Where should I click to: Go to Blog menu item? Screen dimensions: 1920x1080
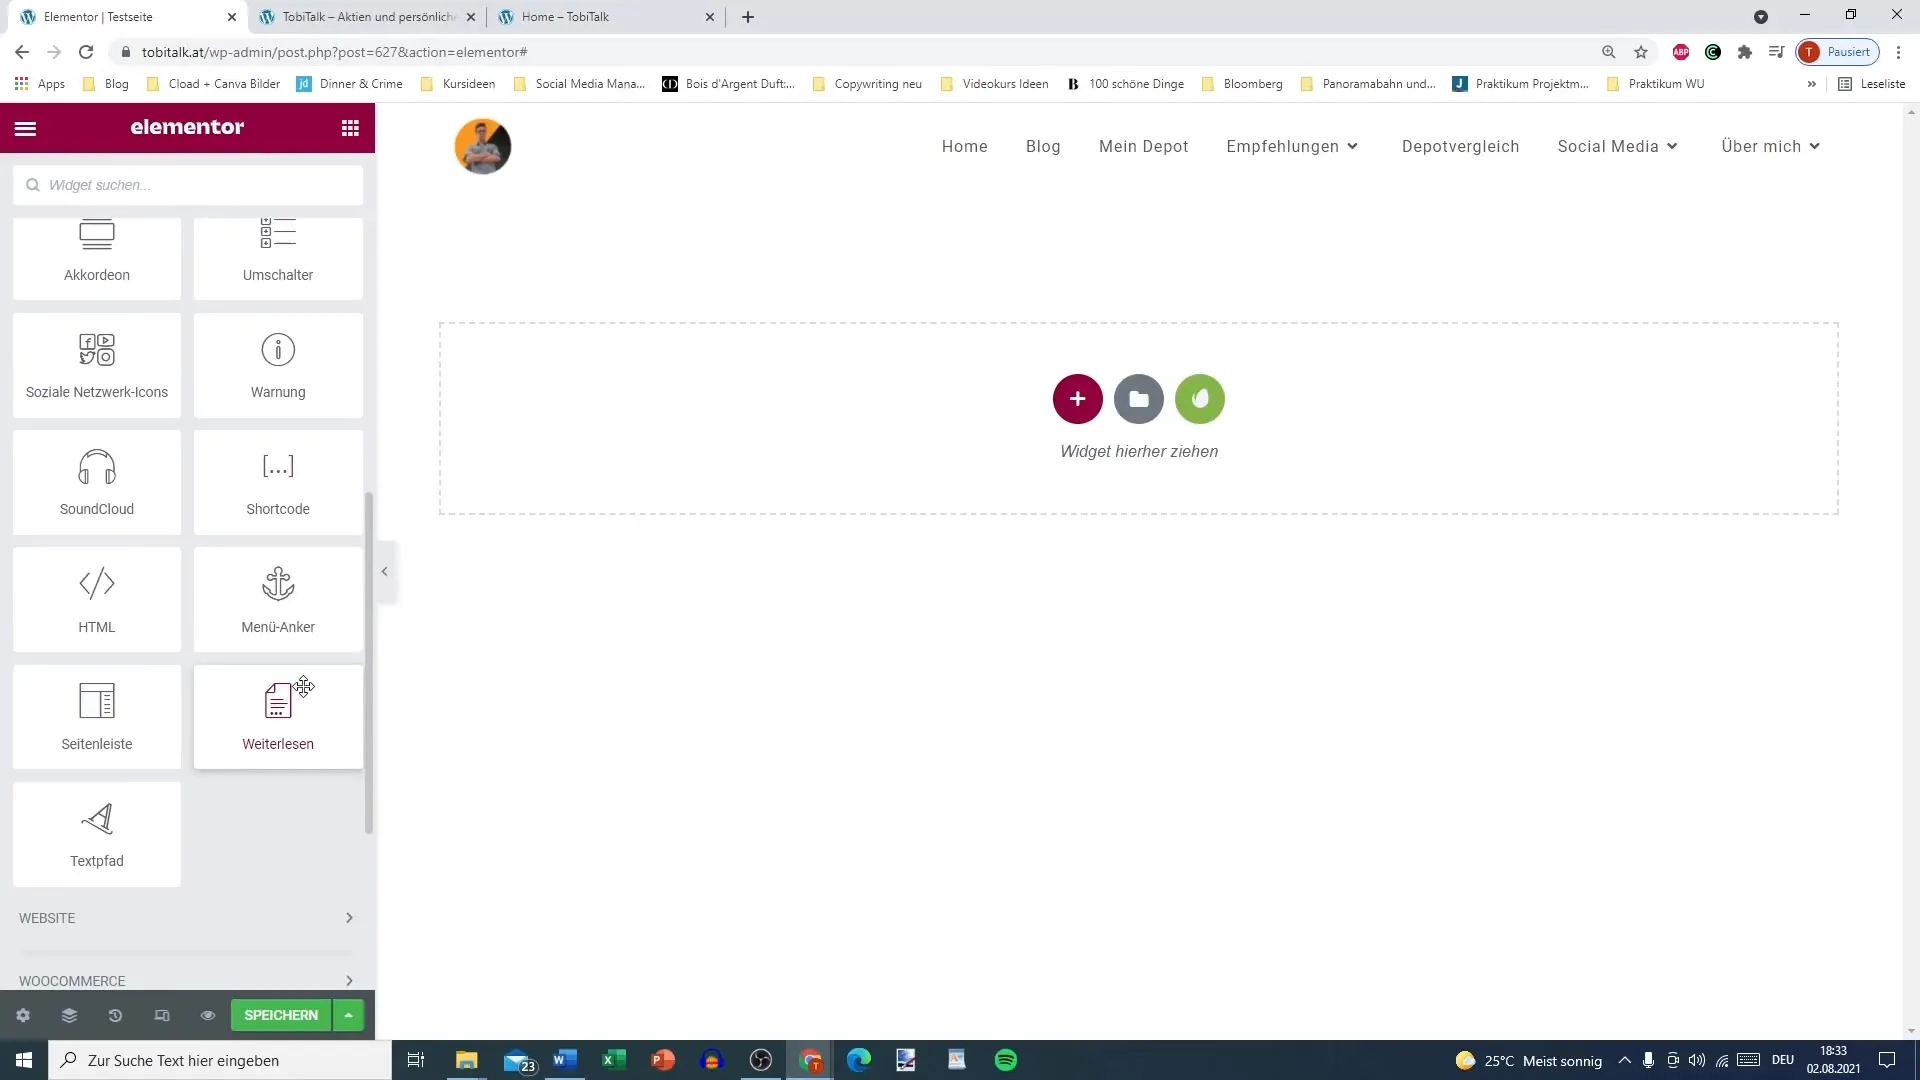[x=1042, y=146]
